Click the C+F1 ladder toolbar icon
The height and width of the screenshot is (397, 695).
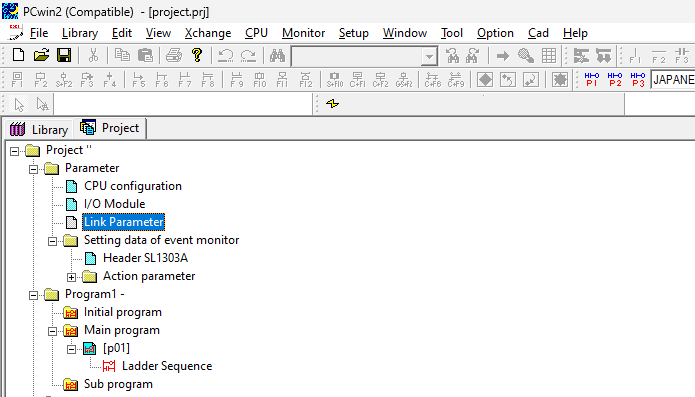[x=357, y=80]
